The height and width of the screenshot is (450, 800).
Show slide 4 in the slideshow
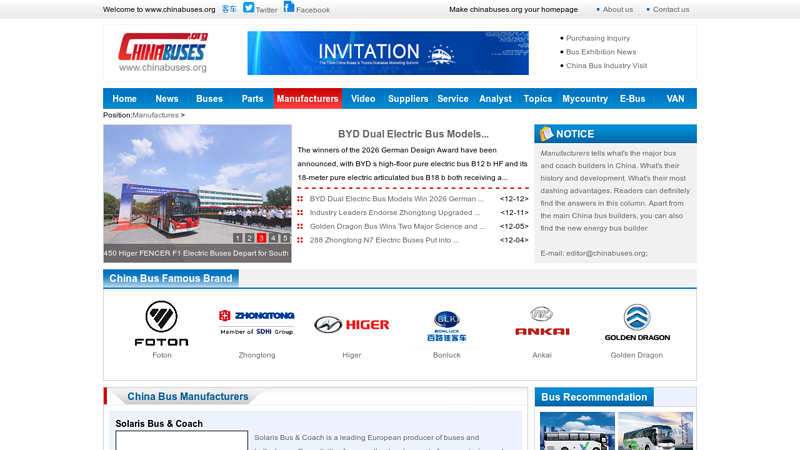click(x=273, y=238)
